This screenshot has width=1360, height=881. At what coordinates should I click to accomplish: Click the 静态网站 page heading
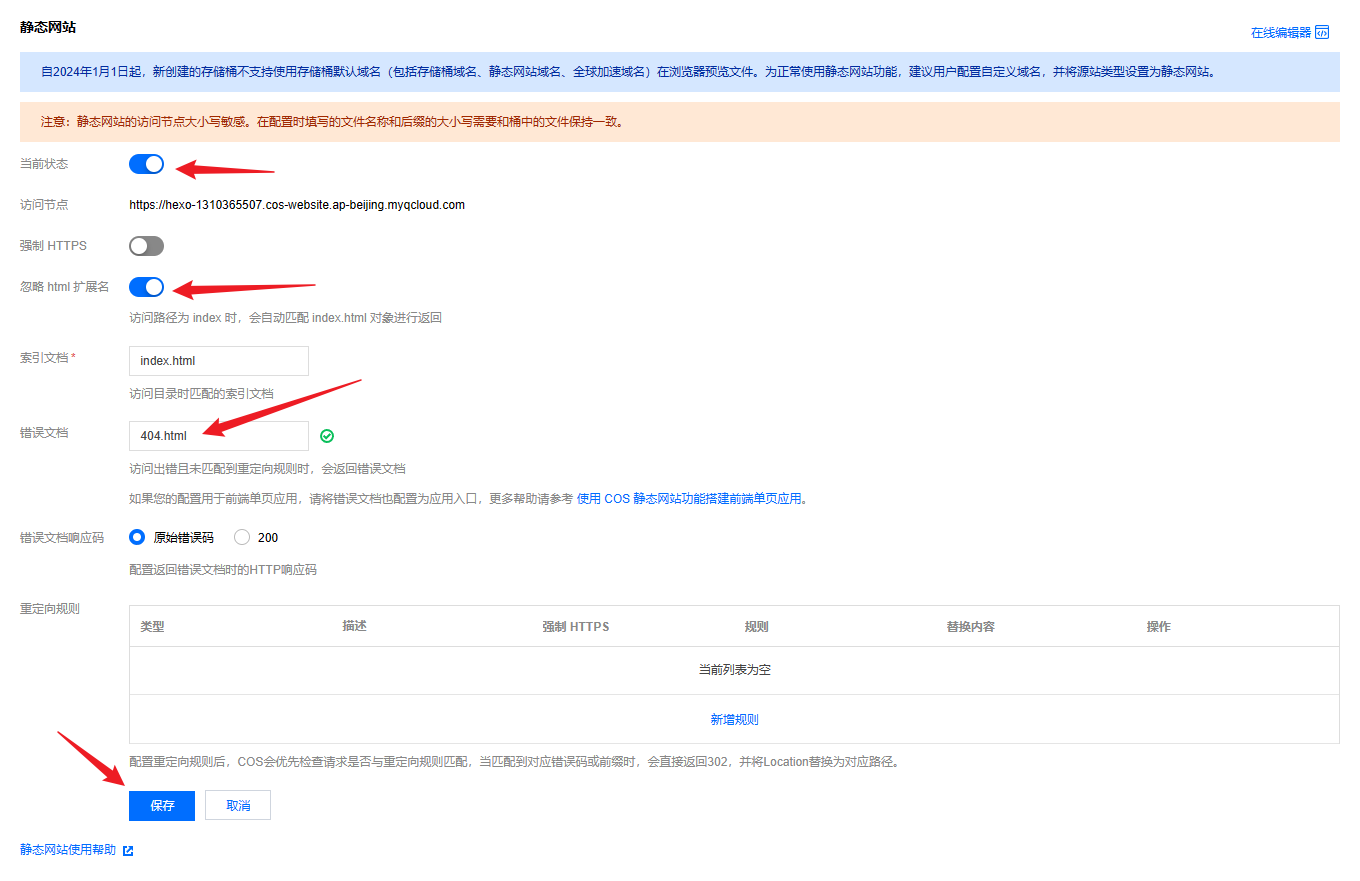(48, 27)
